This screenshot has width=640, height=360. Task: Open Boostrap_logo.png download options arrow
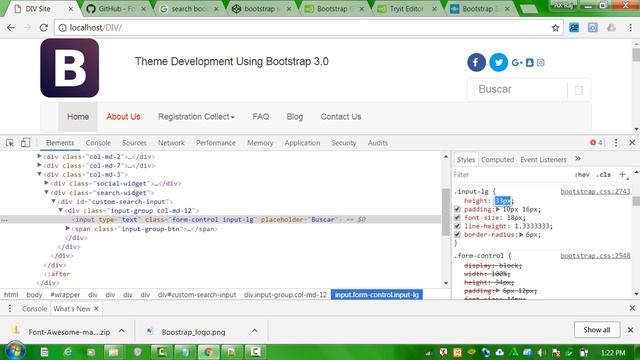(x=254, y=331)
